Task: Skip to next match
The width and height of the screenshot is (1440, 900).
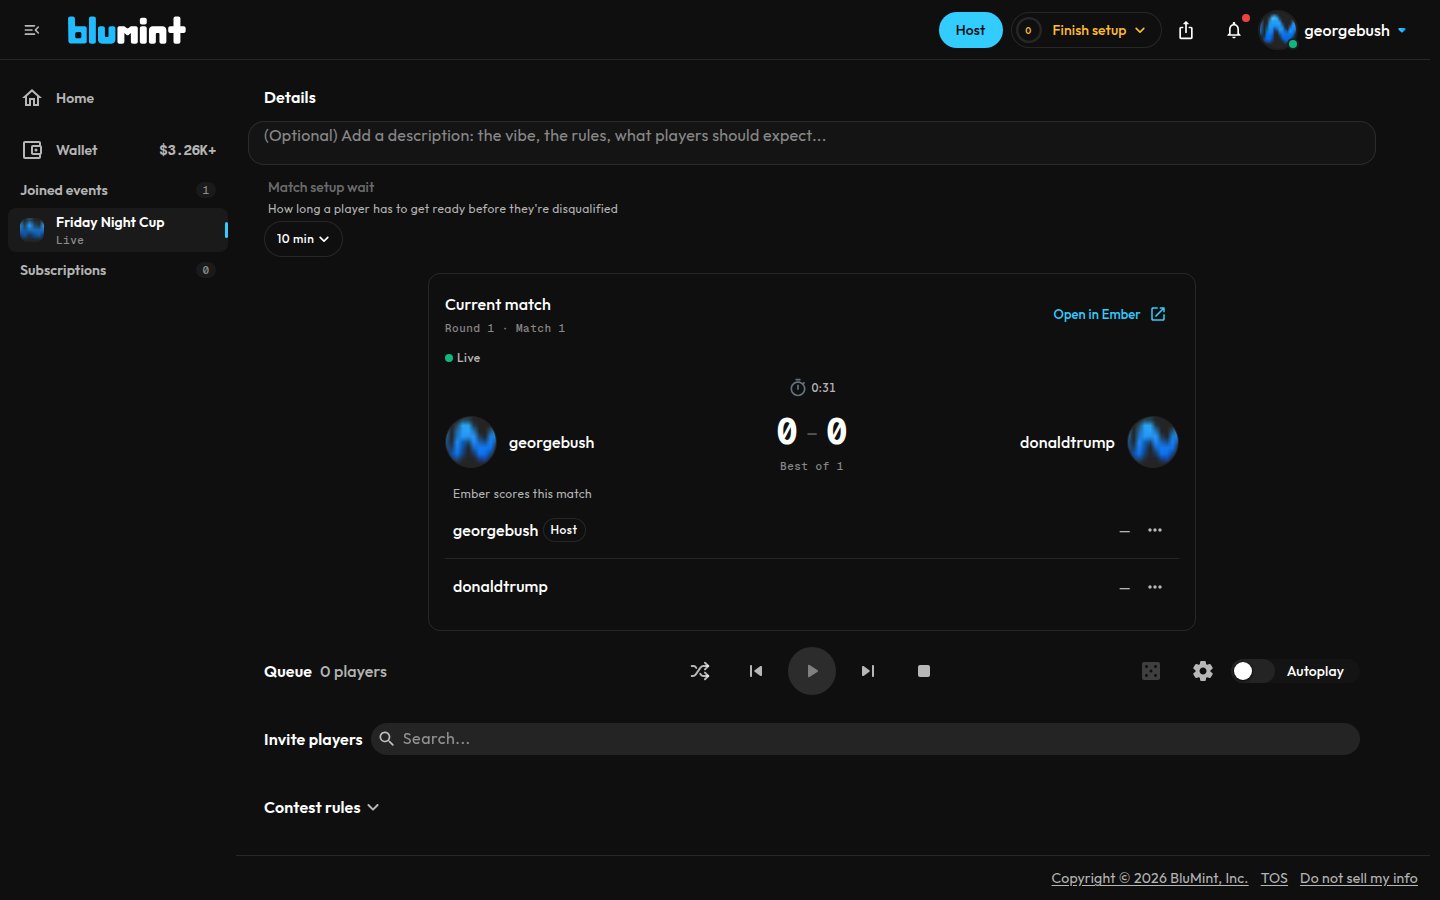Action: point(868,671)
